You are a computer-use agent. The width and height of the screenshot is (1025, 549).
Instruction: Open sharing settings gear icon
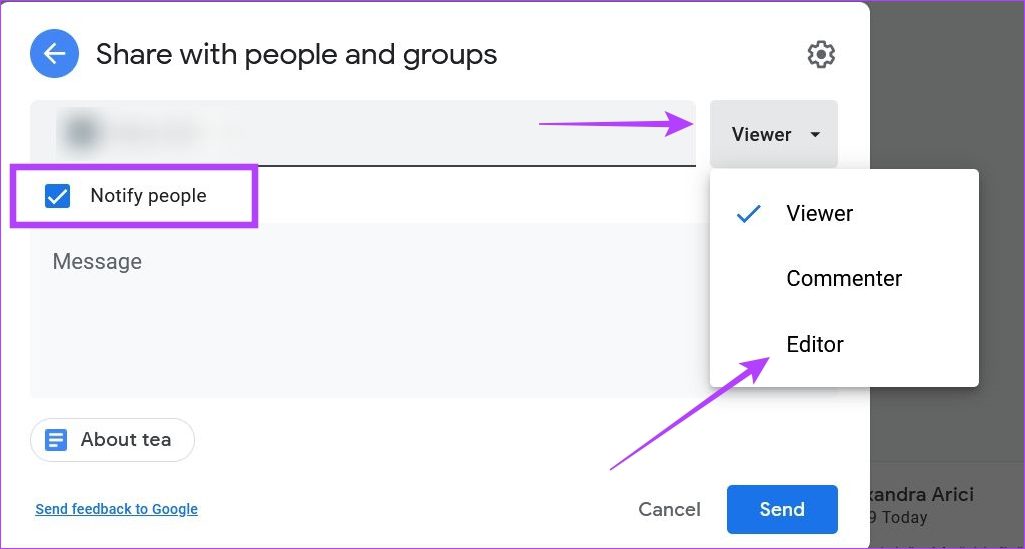click(821, 55)
